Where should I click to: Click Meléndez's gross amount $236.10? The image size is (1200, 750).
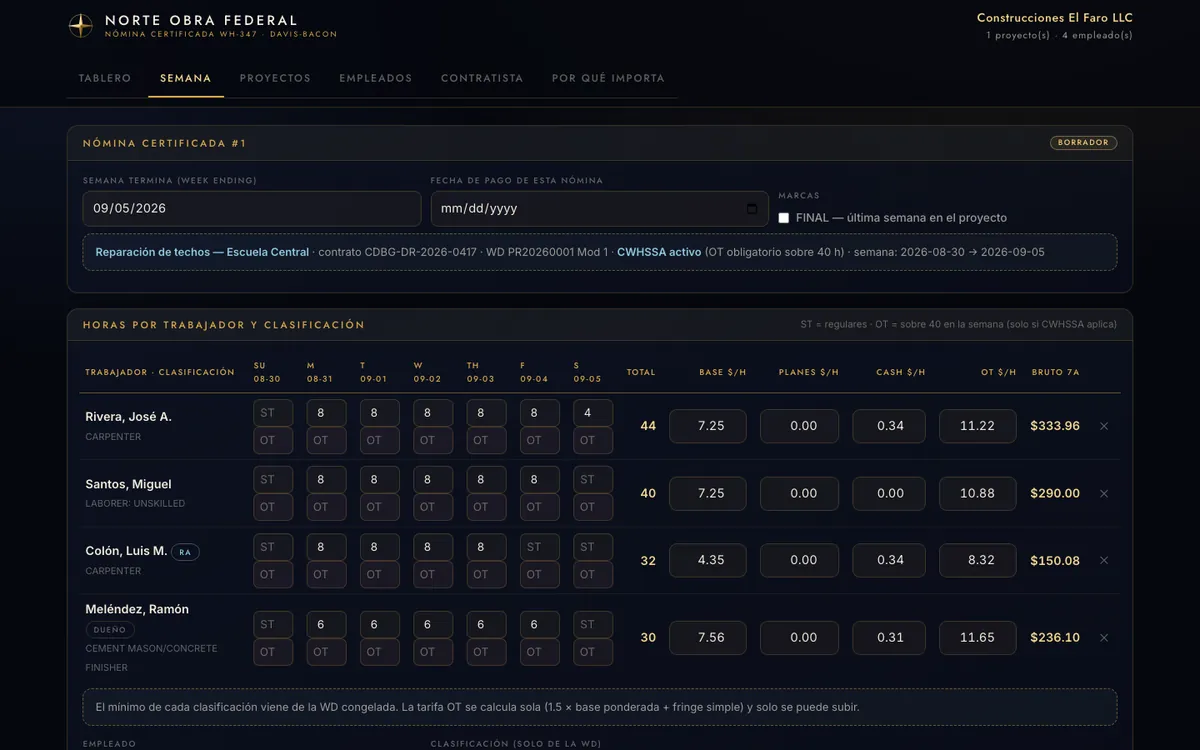pos(1055,638)
